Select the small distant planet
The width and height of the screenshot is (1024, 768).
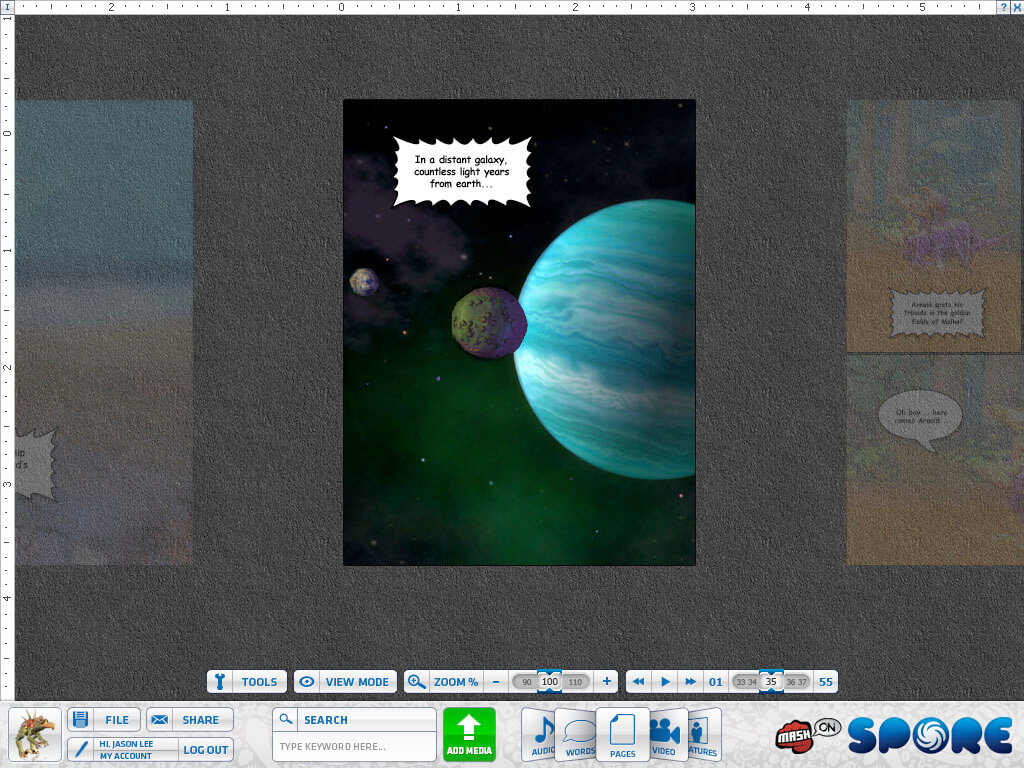[x=364, y=281]
